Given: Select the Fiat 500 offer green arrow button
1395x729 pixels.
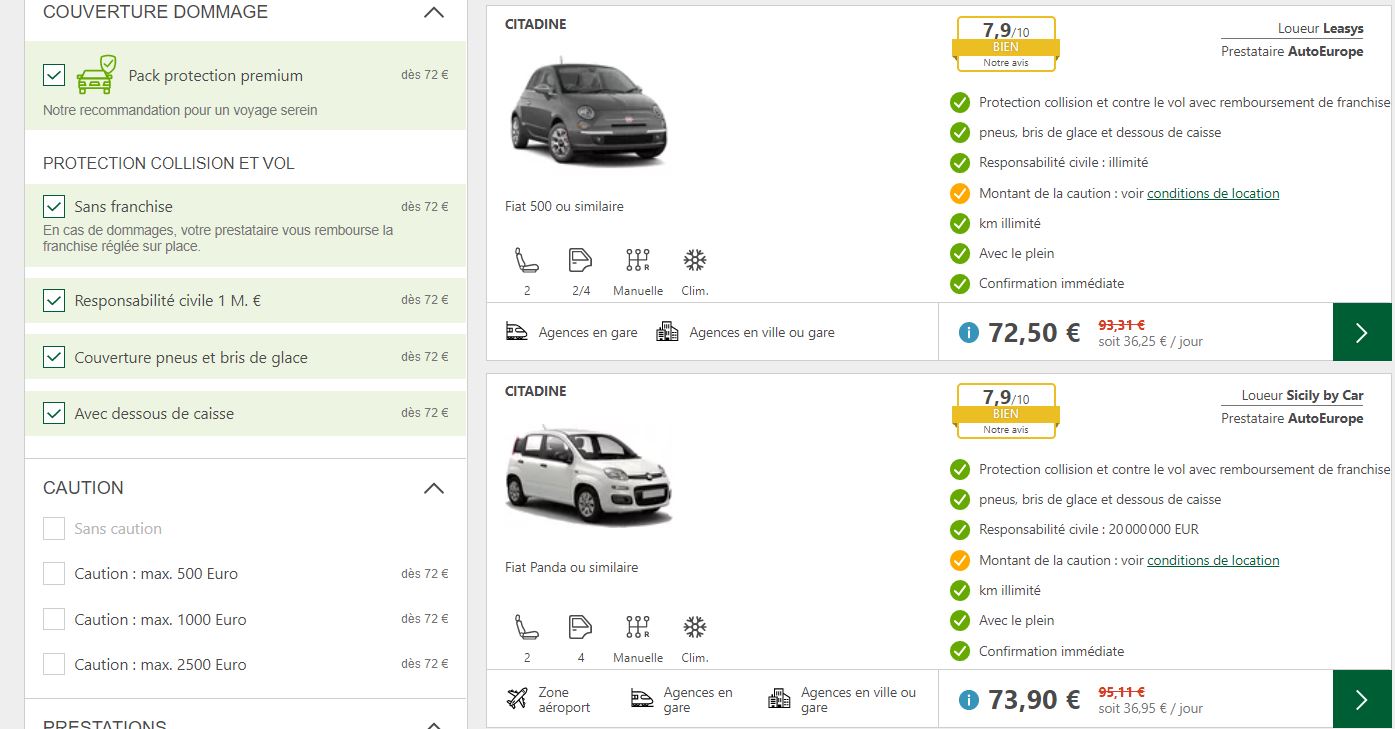Looking at the screenshot, I should coord(1361,332).
